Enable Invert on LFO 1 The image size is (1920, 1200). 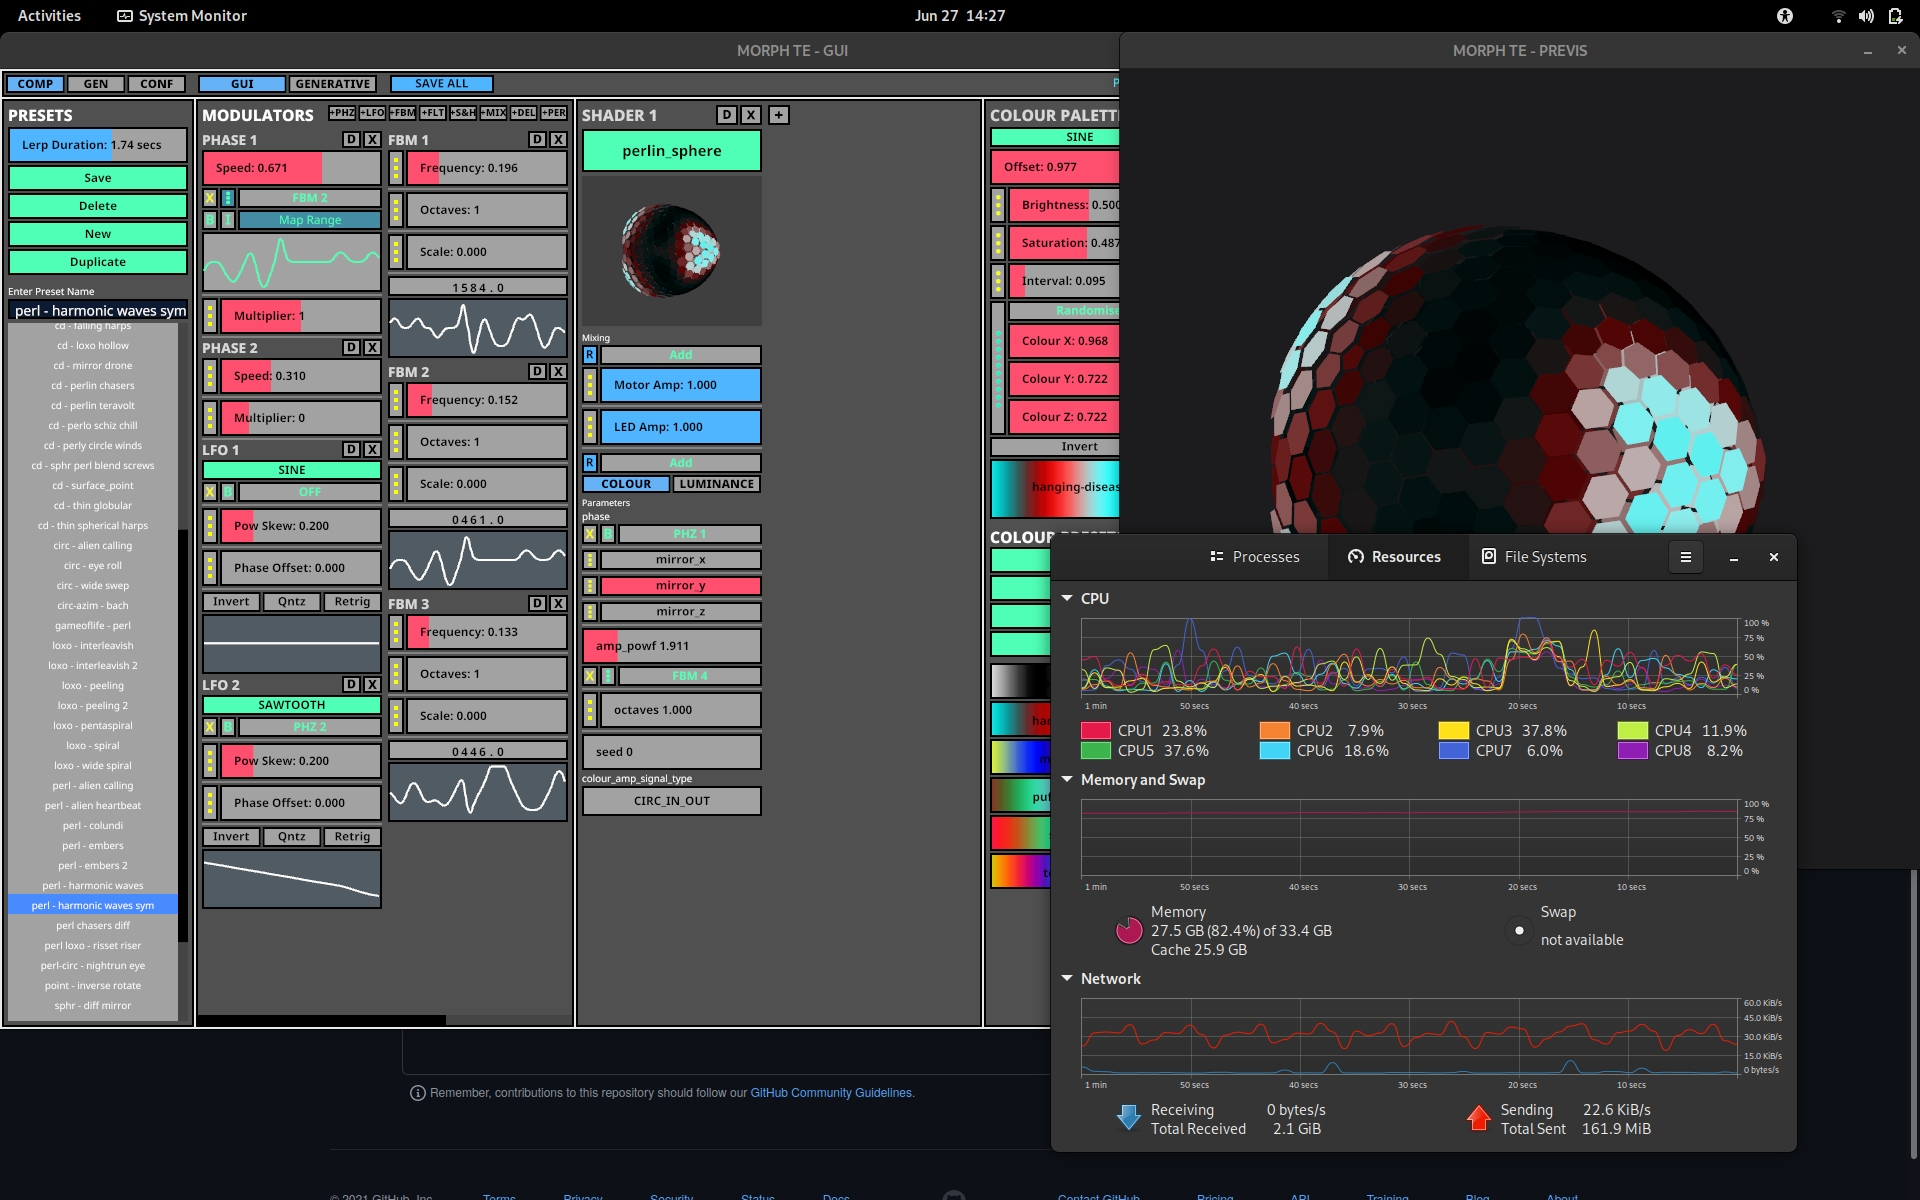tap(231, 601)
